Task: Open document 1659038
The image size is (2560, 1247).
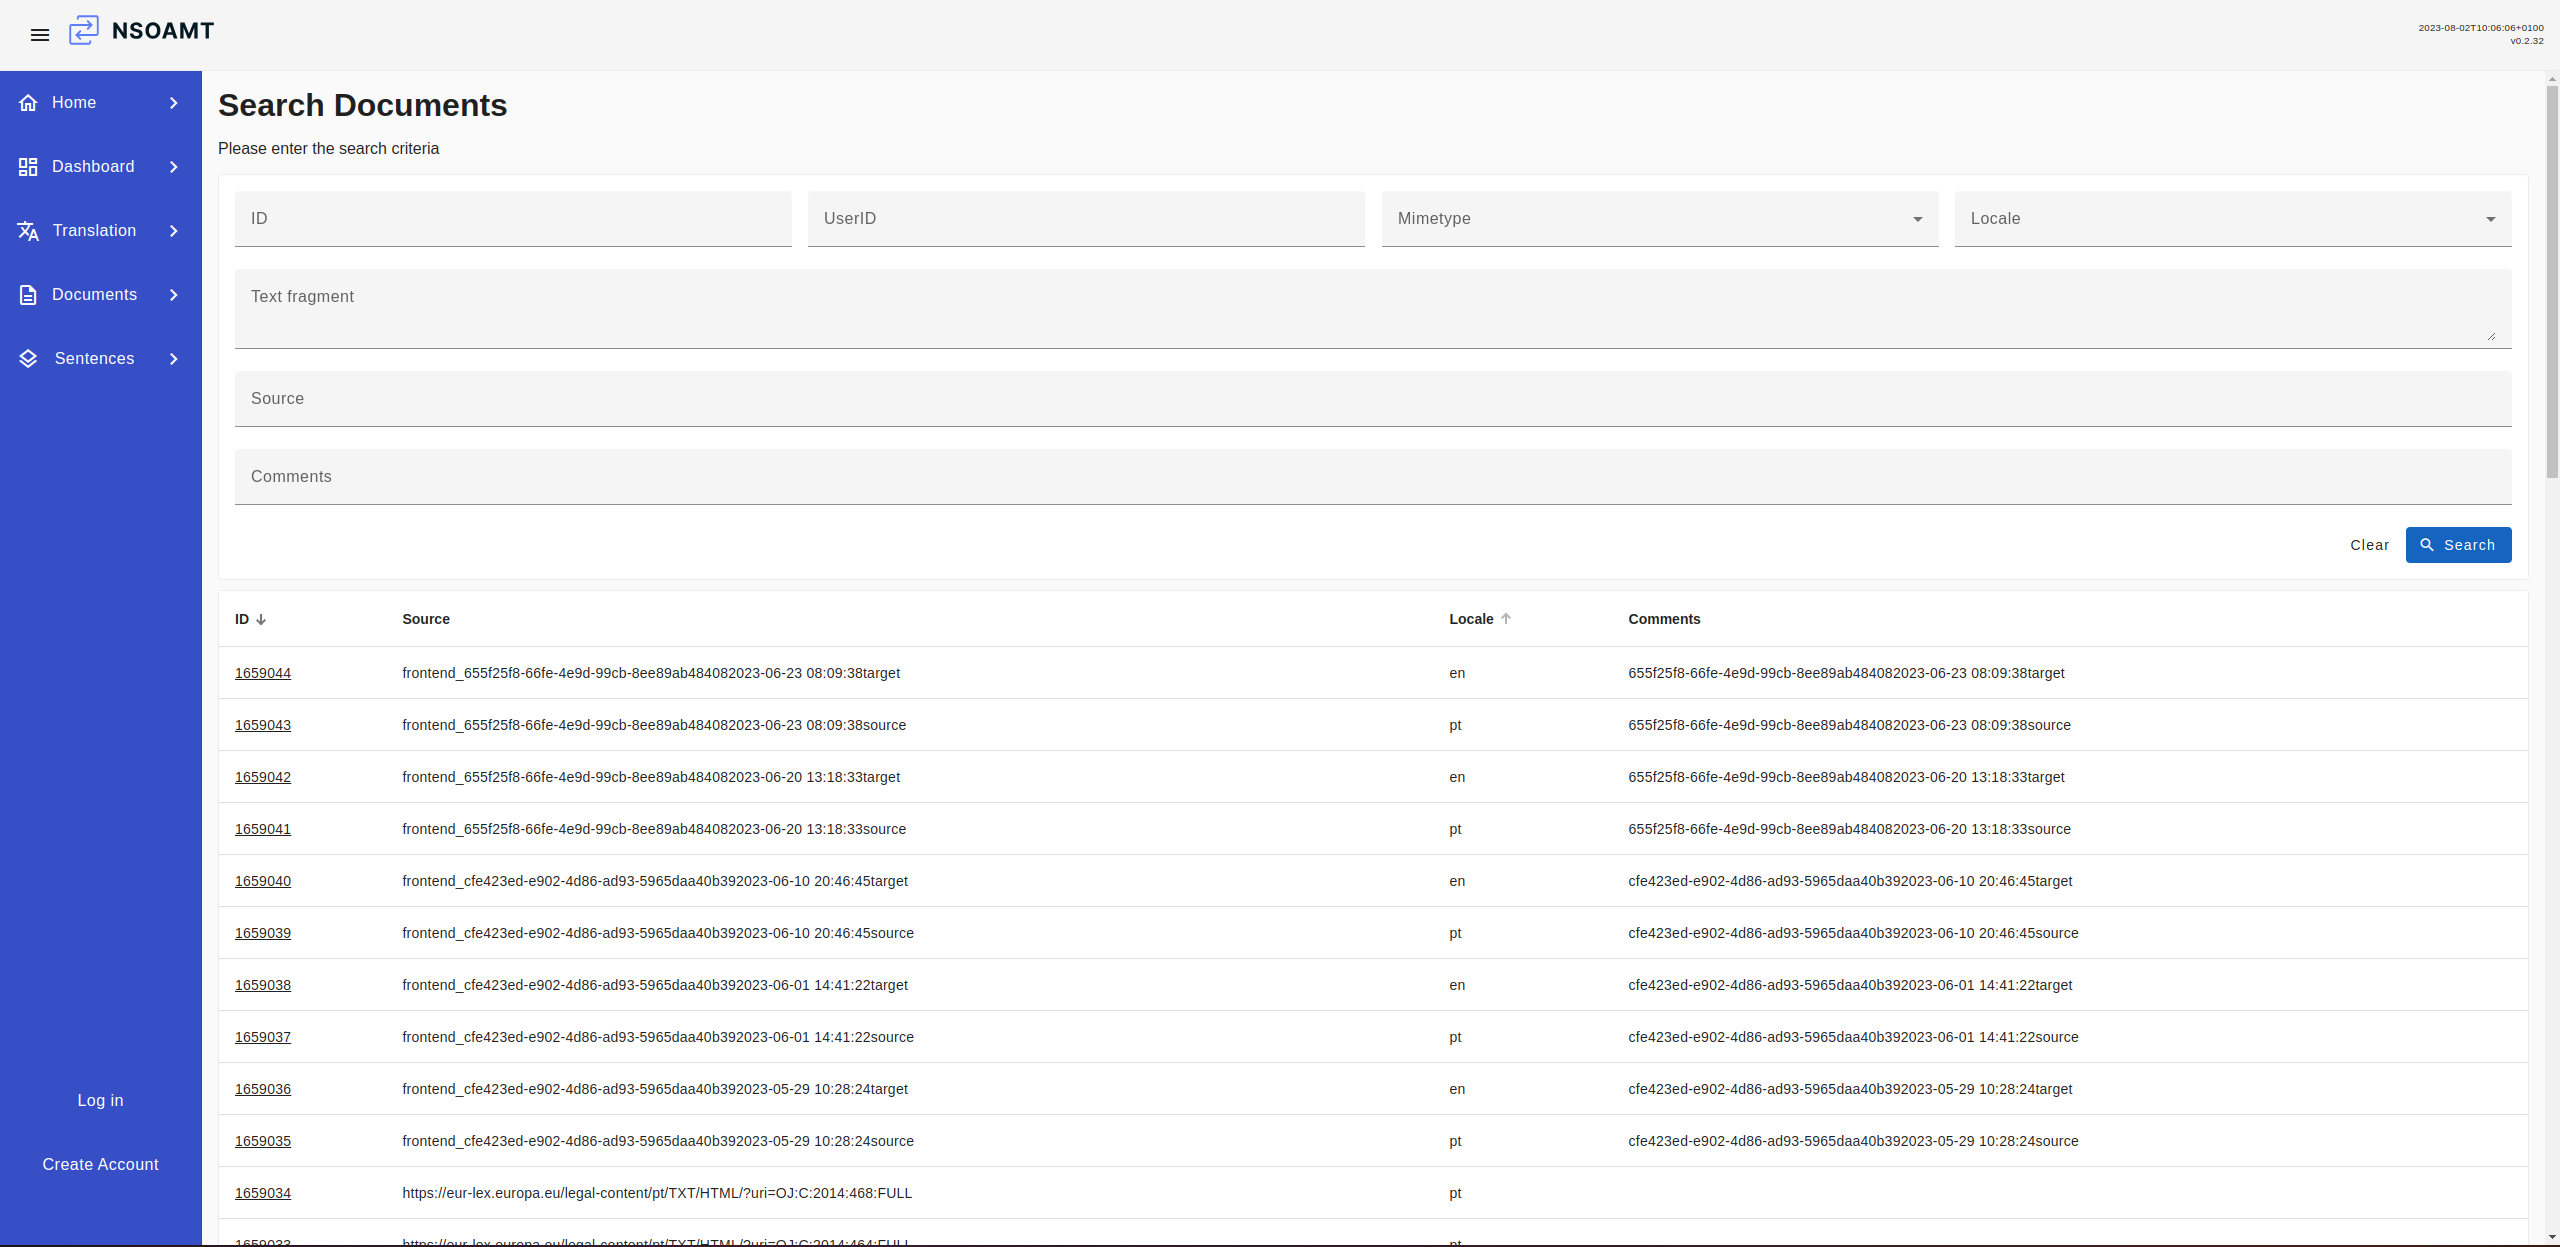Action: click(x=263, y=985)
